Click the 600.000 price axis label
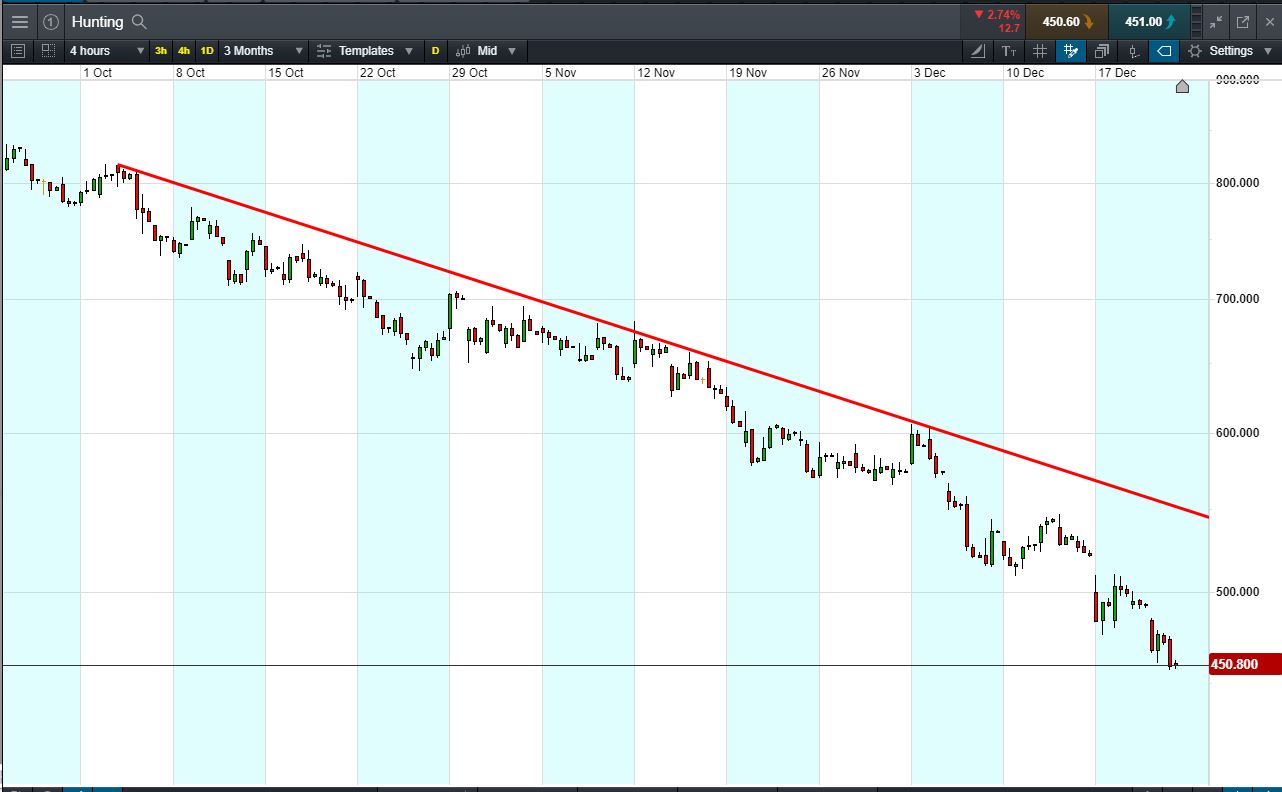This screenshot has width=1282, height=792. point(1238,432)
